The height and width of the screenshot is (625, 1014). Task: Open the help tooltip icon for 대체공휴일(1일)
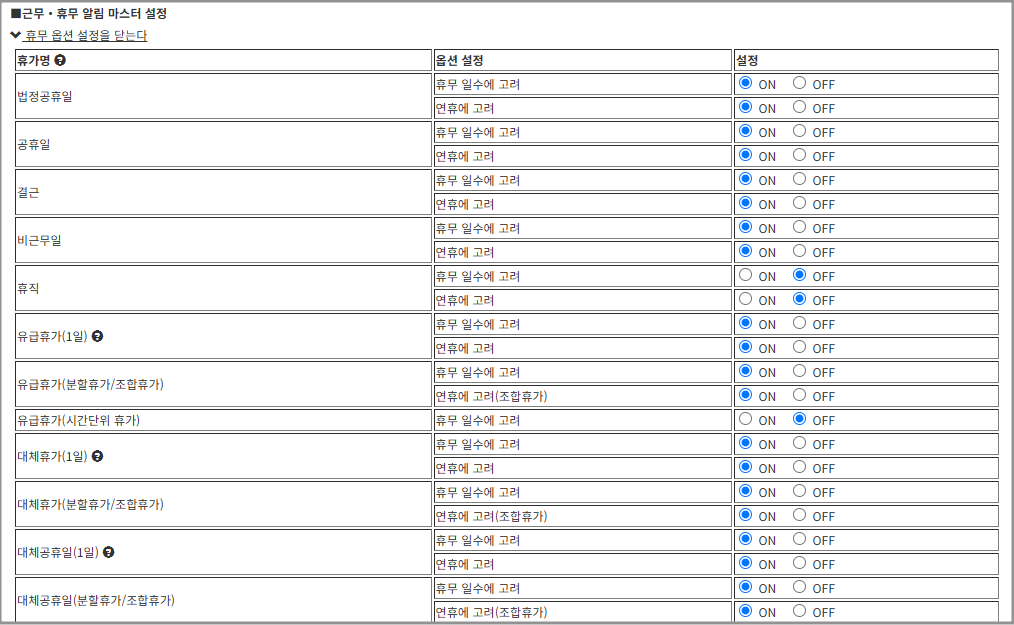point(108,552)
